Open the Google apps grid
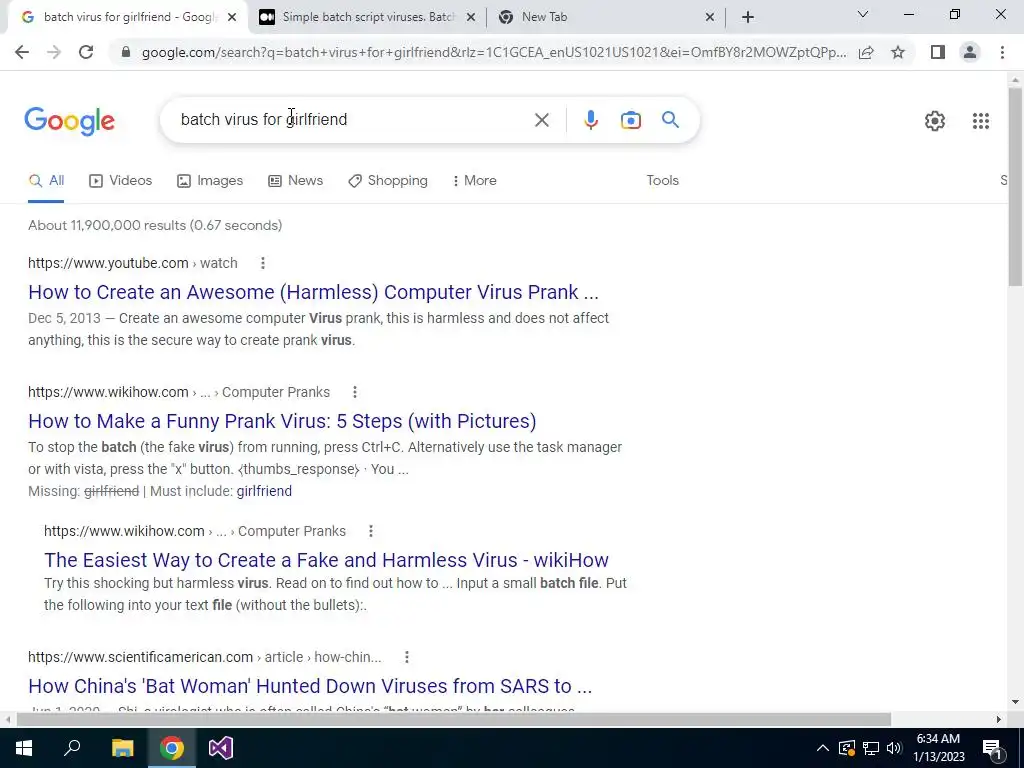Viewport: 1024px width, 768px height. coord(980,121)
